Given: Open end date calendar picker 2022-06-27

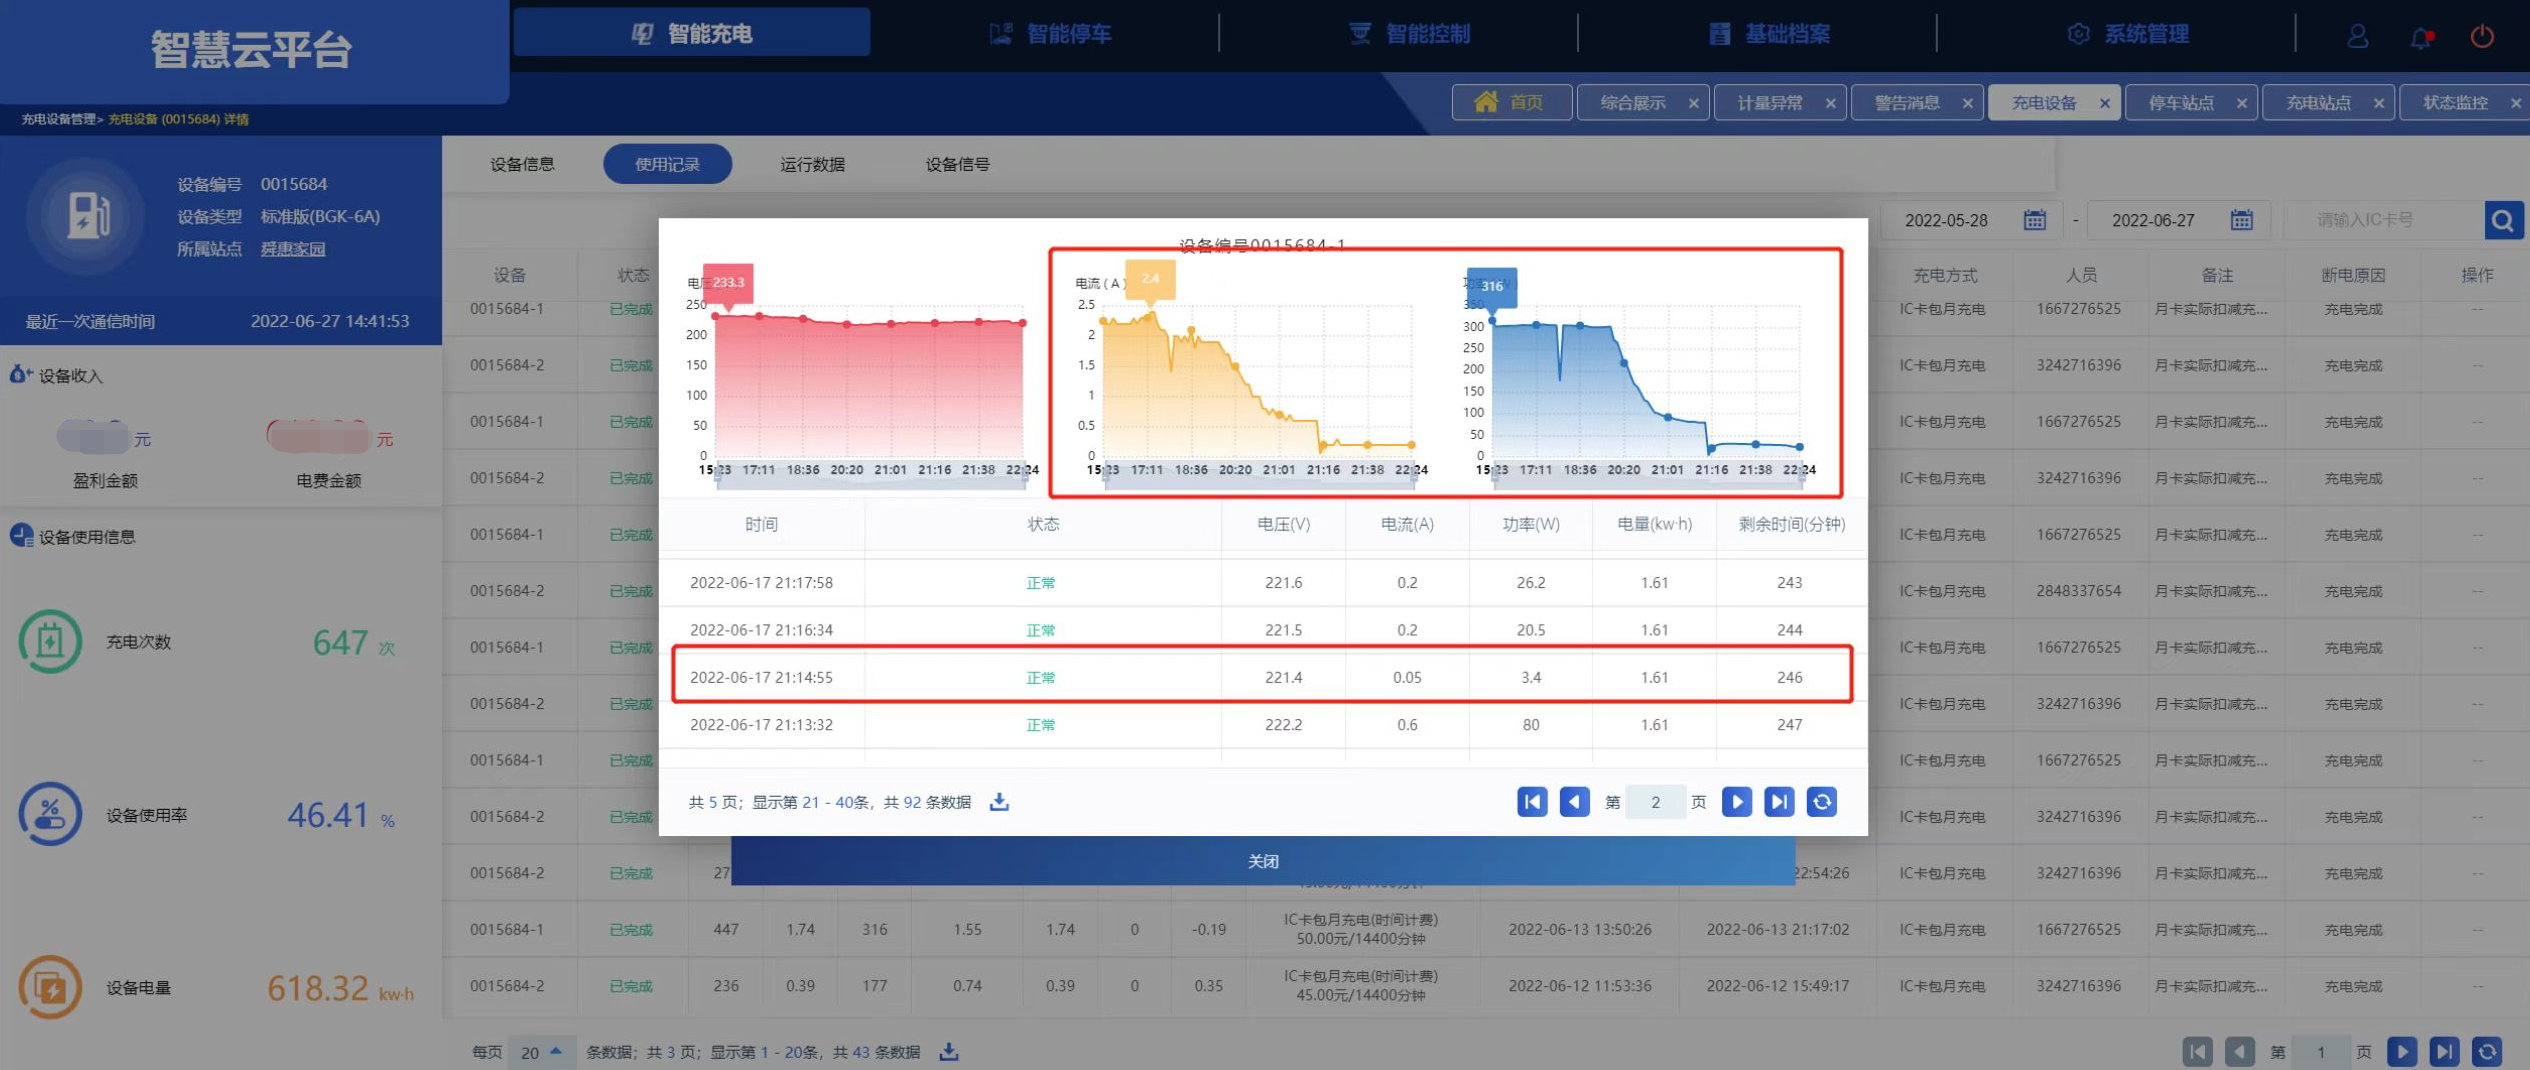Looking at the screenshot, I should 2241,220.
